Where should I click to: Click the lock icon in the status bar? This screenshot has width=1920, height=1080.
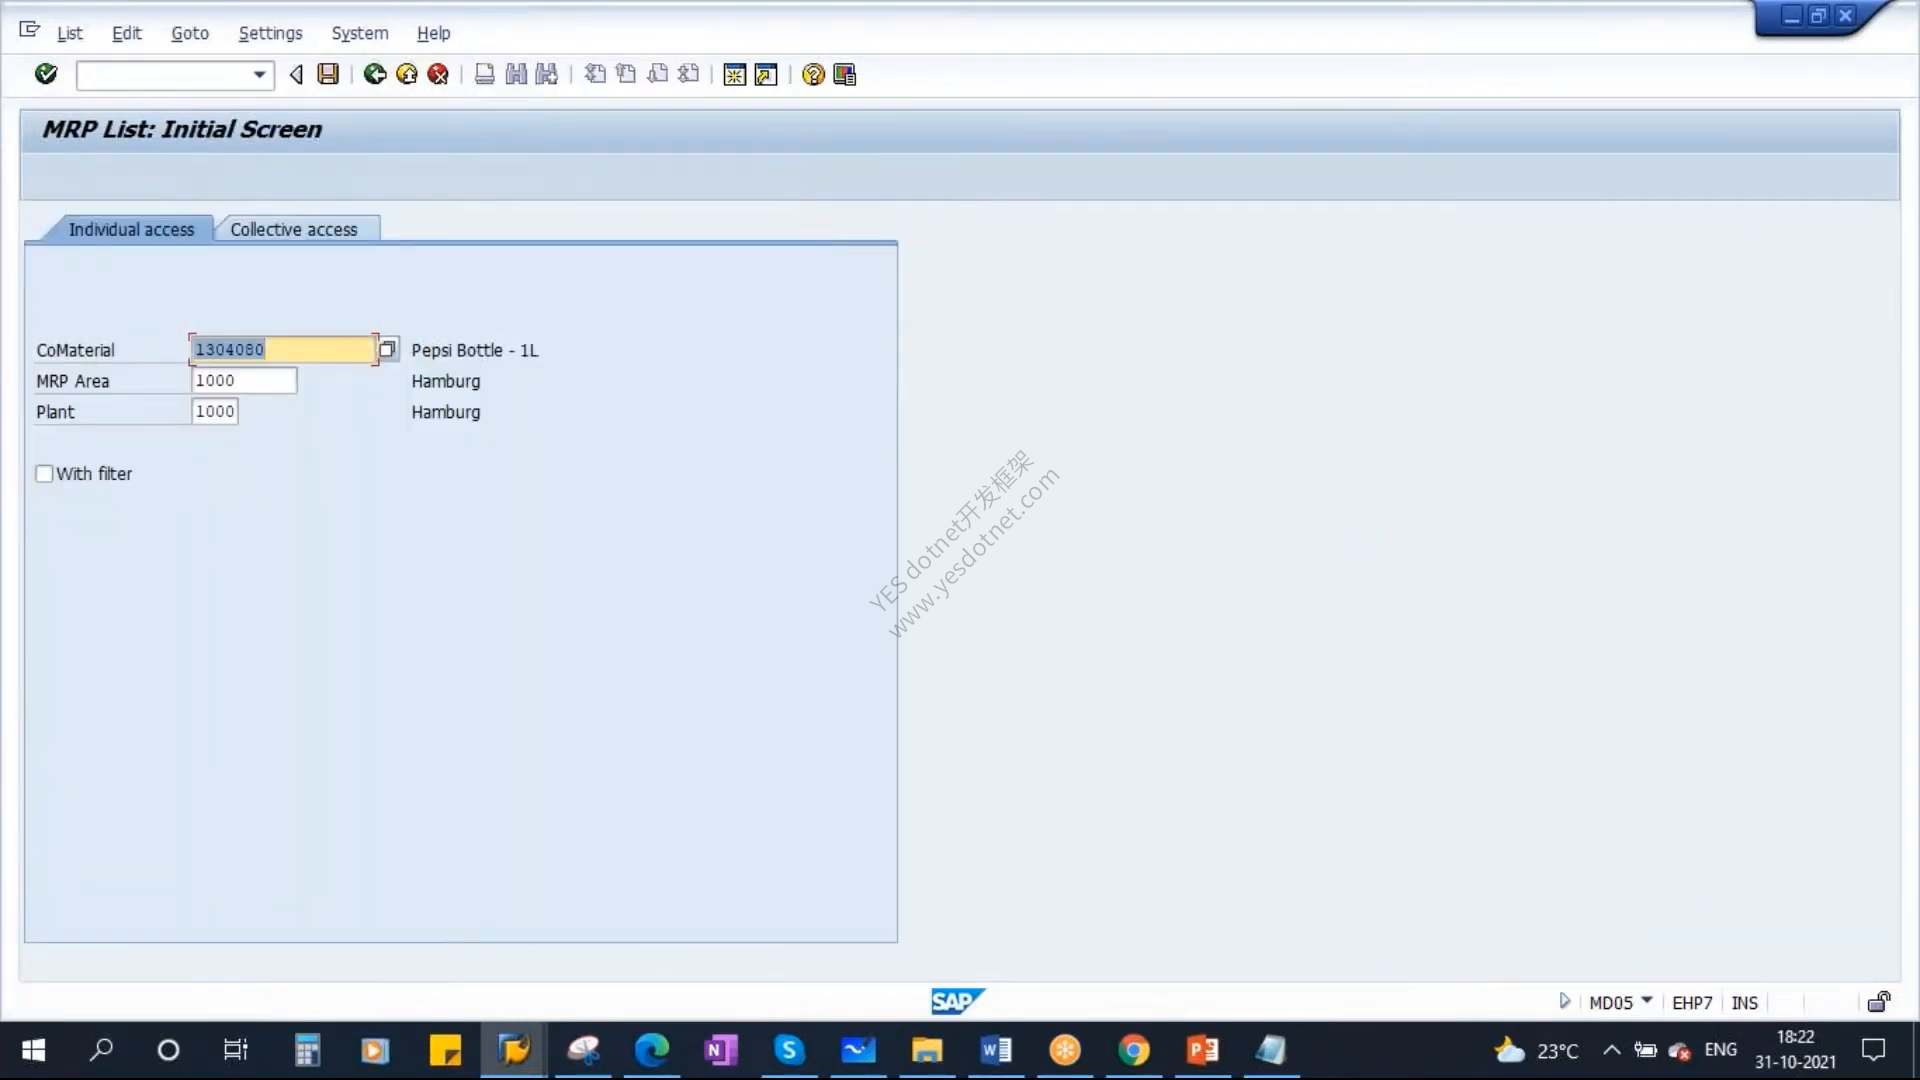[x=1879, y=1002]
